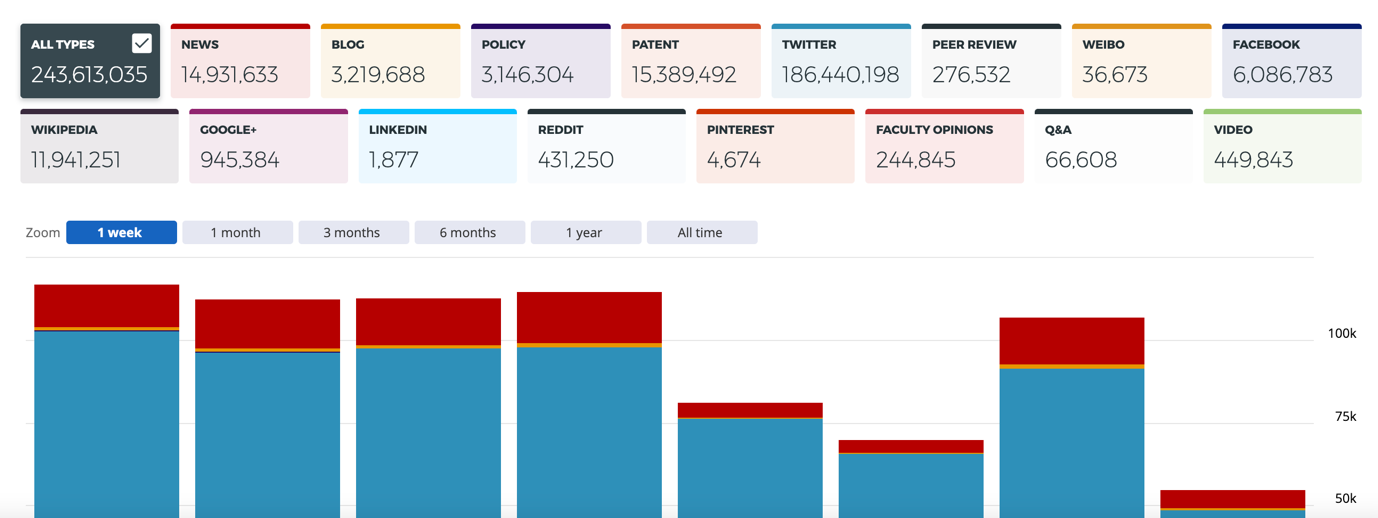This screenshot has width=1378, height=518.
Task: Select the News filter card
Action: (x=240, y=62)
